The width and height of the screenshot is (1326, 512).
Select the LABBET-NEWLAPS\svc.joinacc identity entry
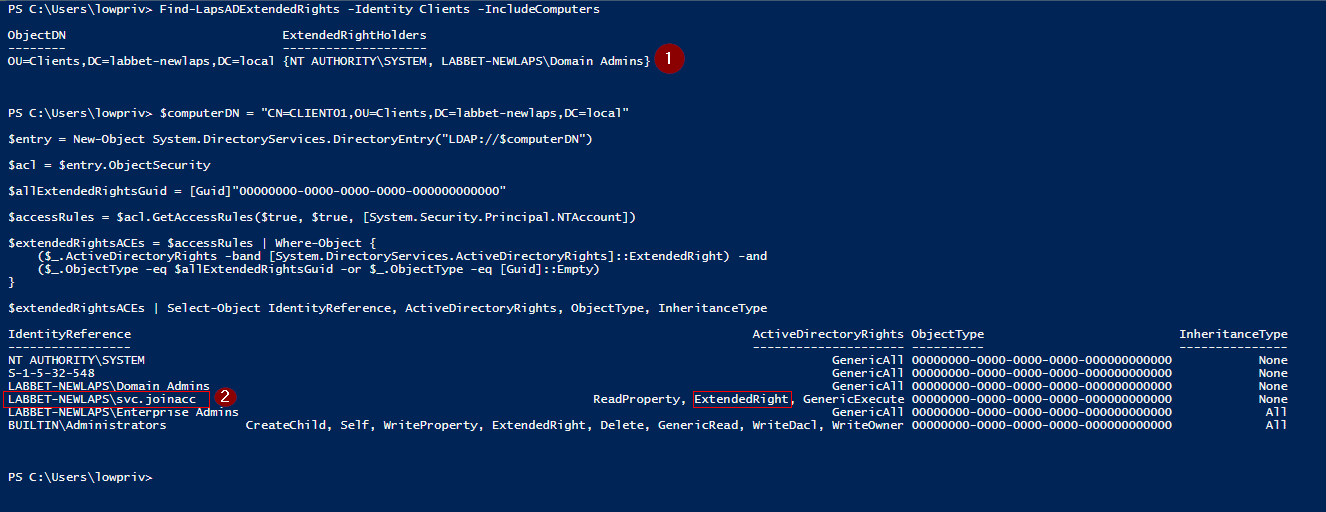(102, 399)
